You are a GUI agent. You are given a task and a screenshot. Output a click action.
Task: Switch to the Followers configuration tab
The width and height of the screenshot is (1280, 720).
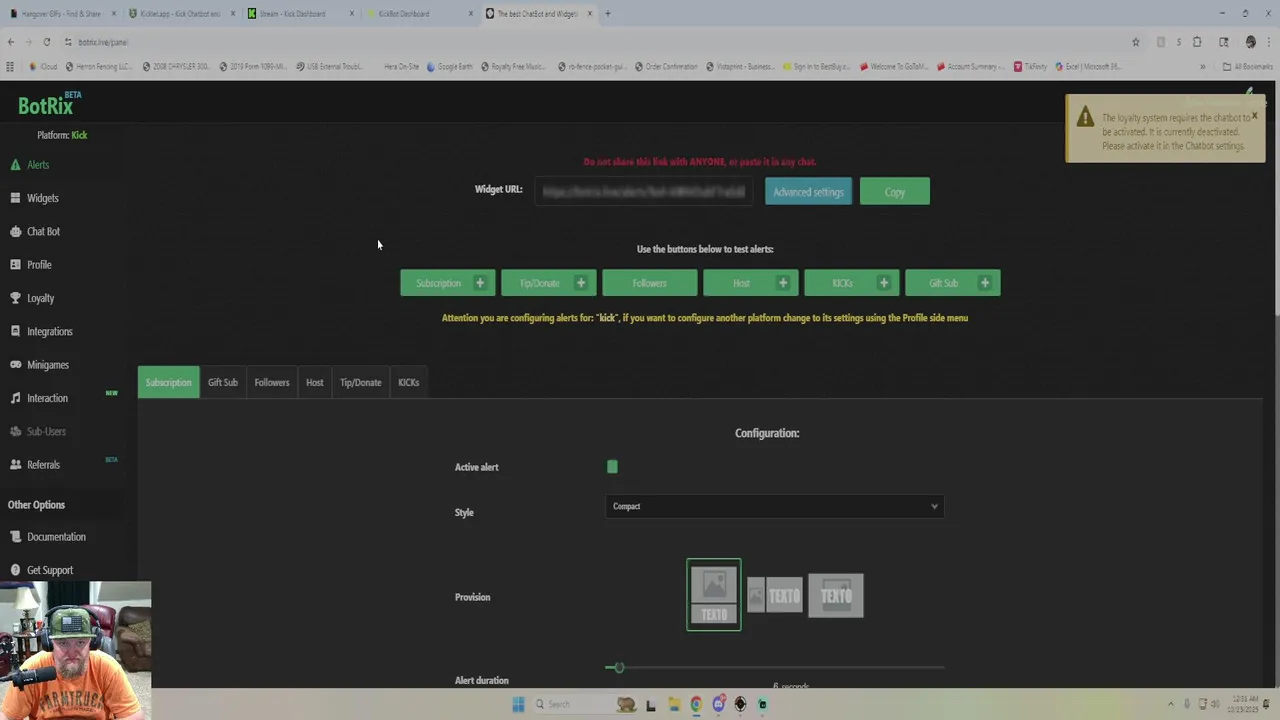272,382
